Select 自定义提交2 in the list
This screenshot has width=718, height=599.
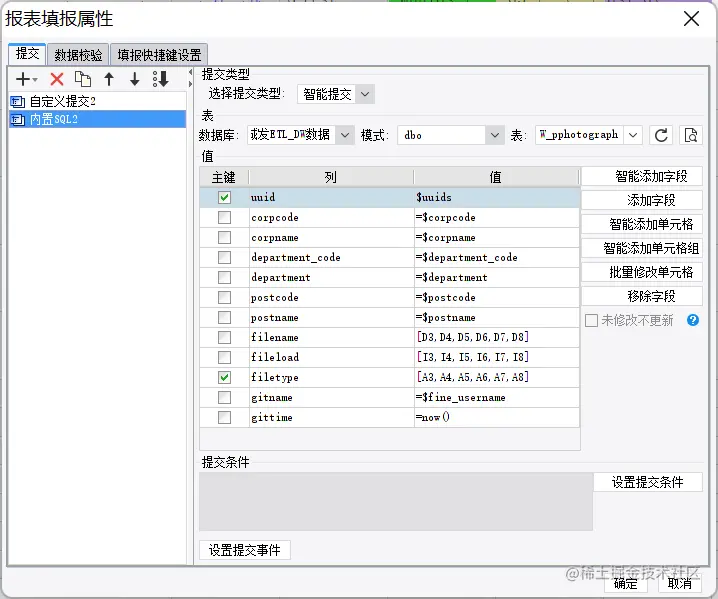tap(98, 101)
